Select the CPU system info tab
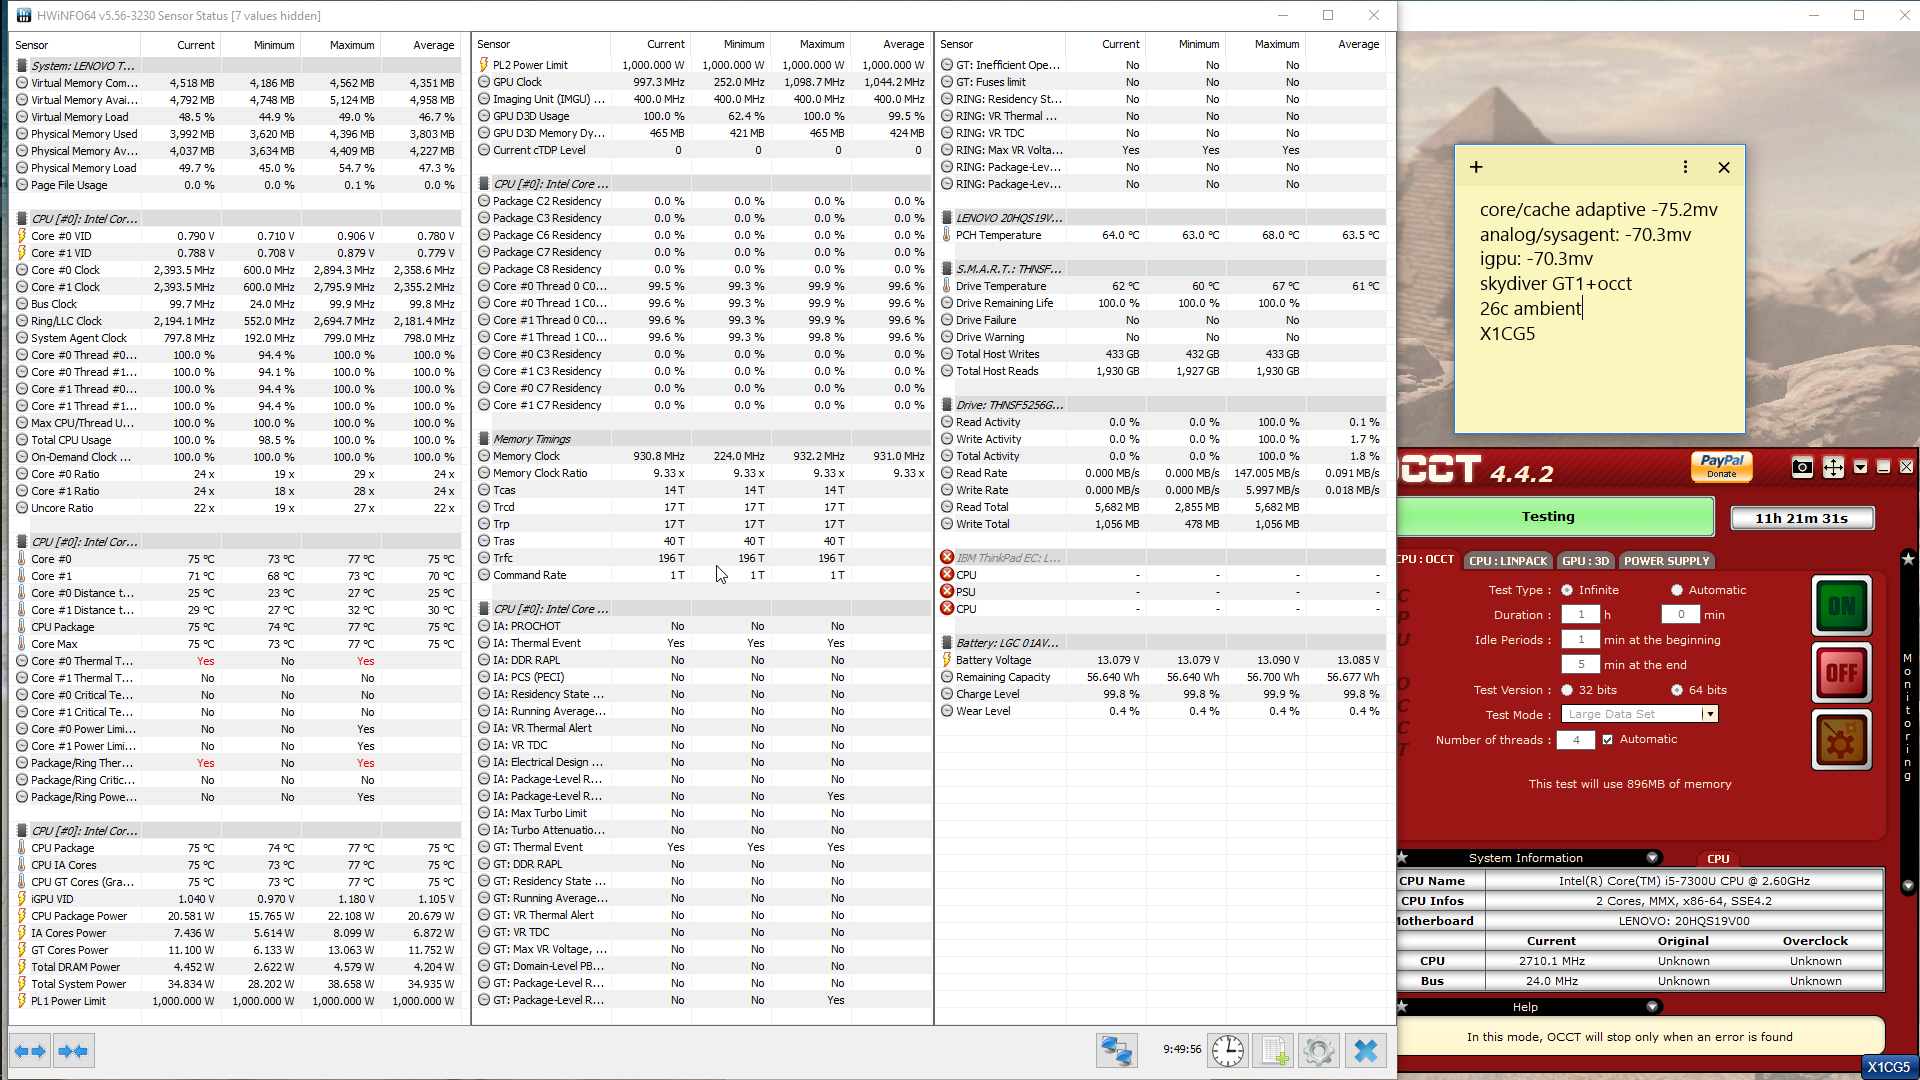The image size is (1920, 1080). 1718,859
